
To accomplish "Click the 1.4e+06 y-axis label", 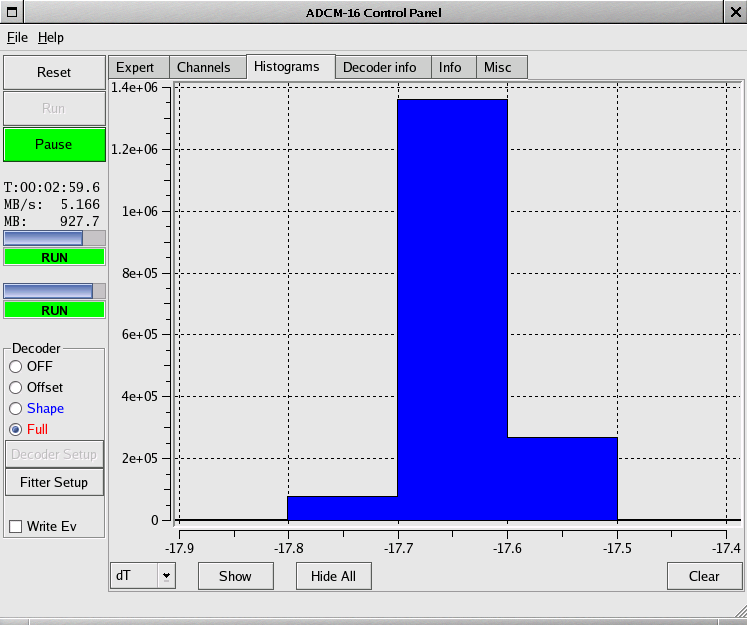I will [134, 87].
